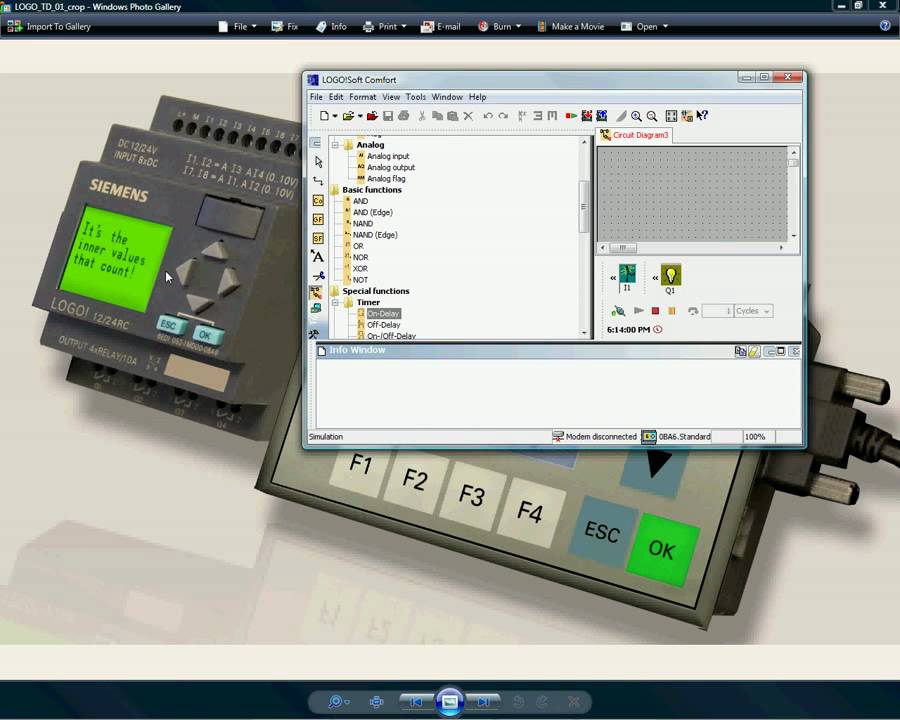The width and height of the screenshot is (900, 720).
Task: Click the Paste toolbar icon
Action: click(x=453, y=116)
